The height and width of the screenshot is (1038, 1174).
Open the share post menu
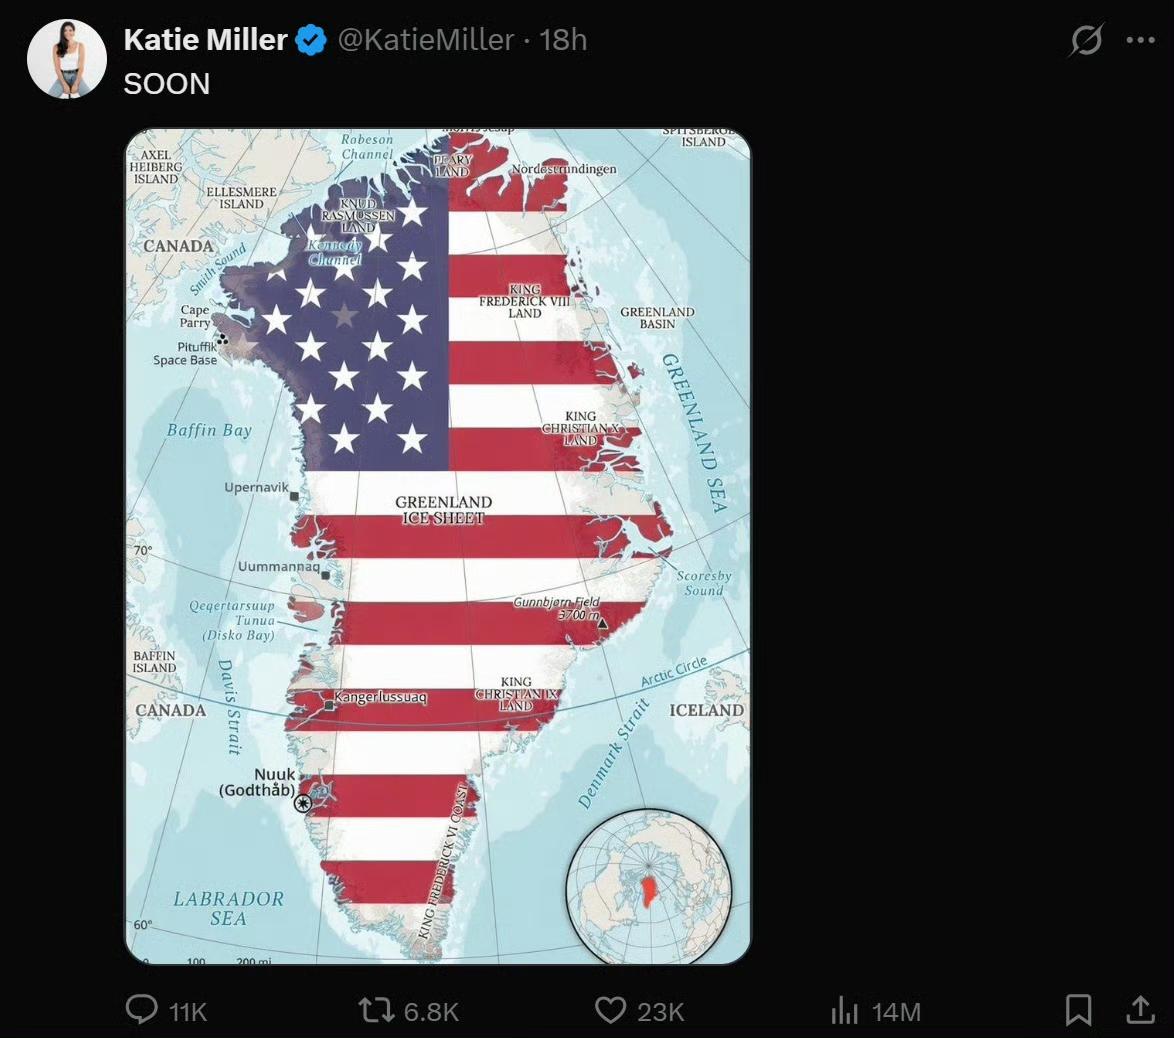1140,1010
